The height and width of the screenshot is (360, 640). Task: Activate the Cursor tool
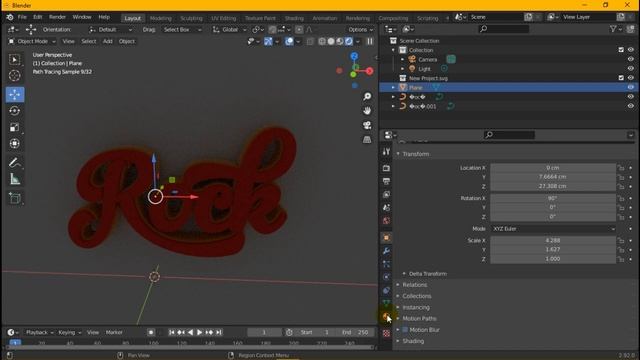click(15, 76)
